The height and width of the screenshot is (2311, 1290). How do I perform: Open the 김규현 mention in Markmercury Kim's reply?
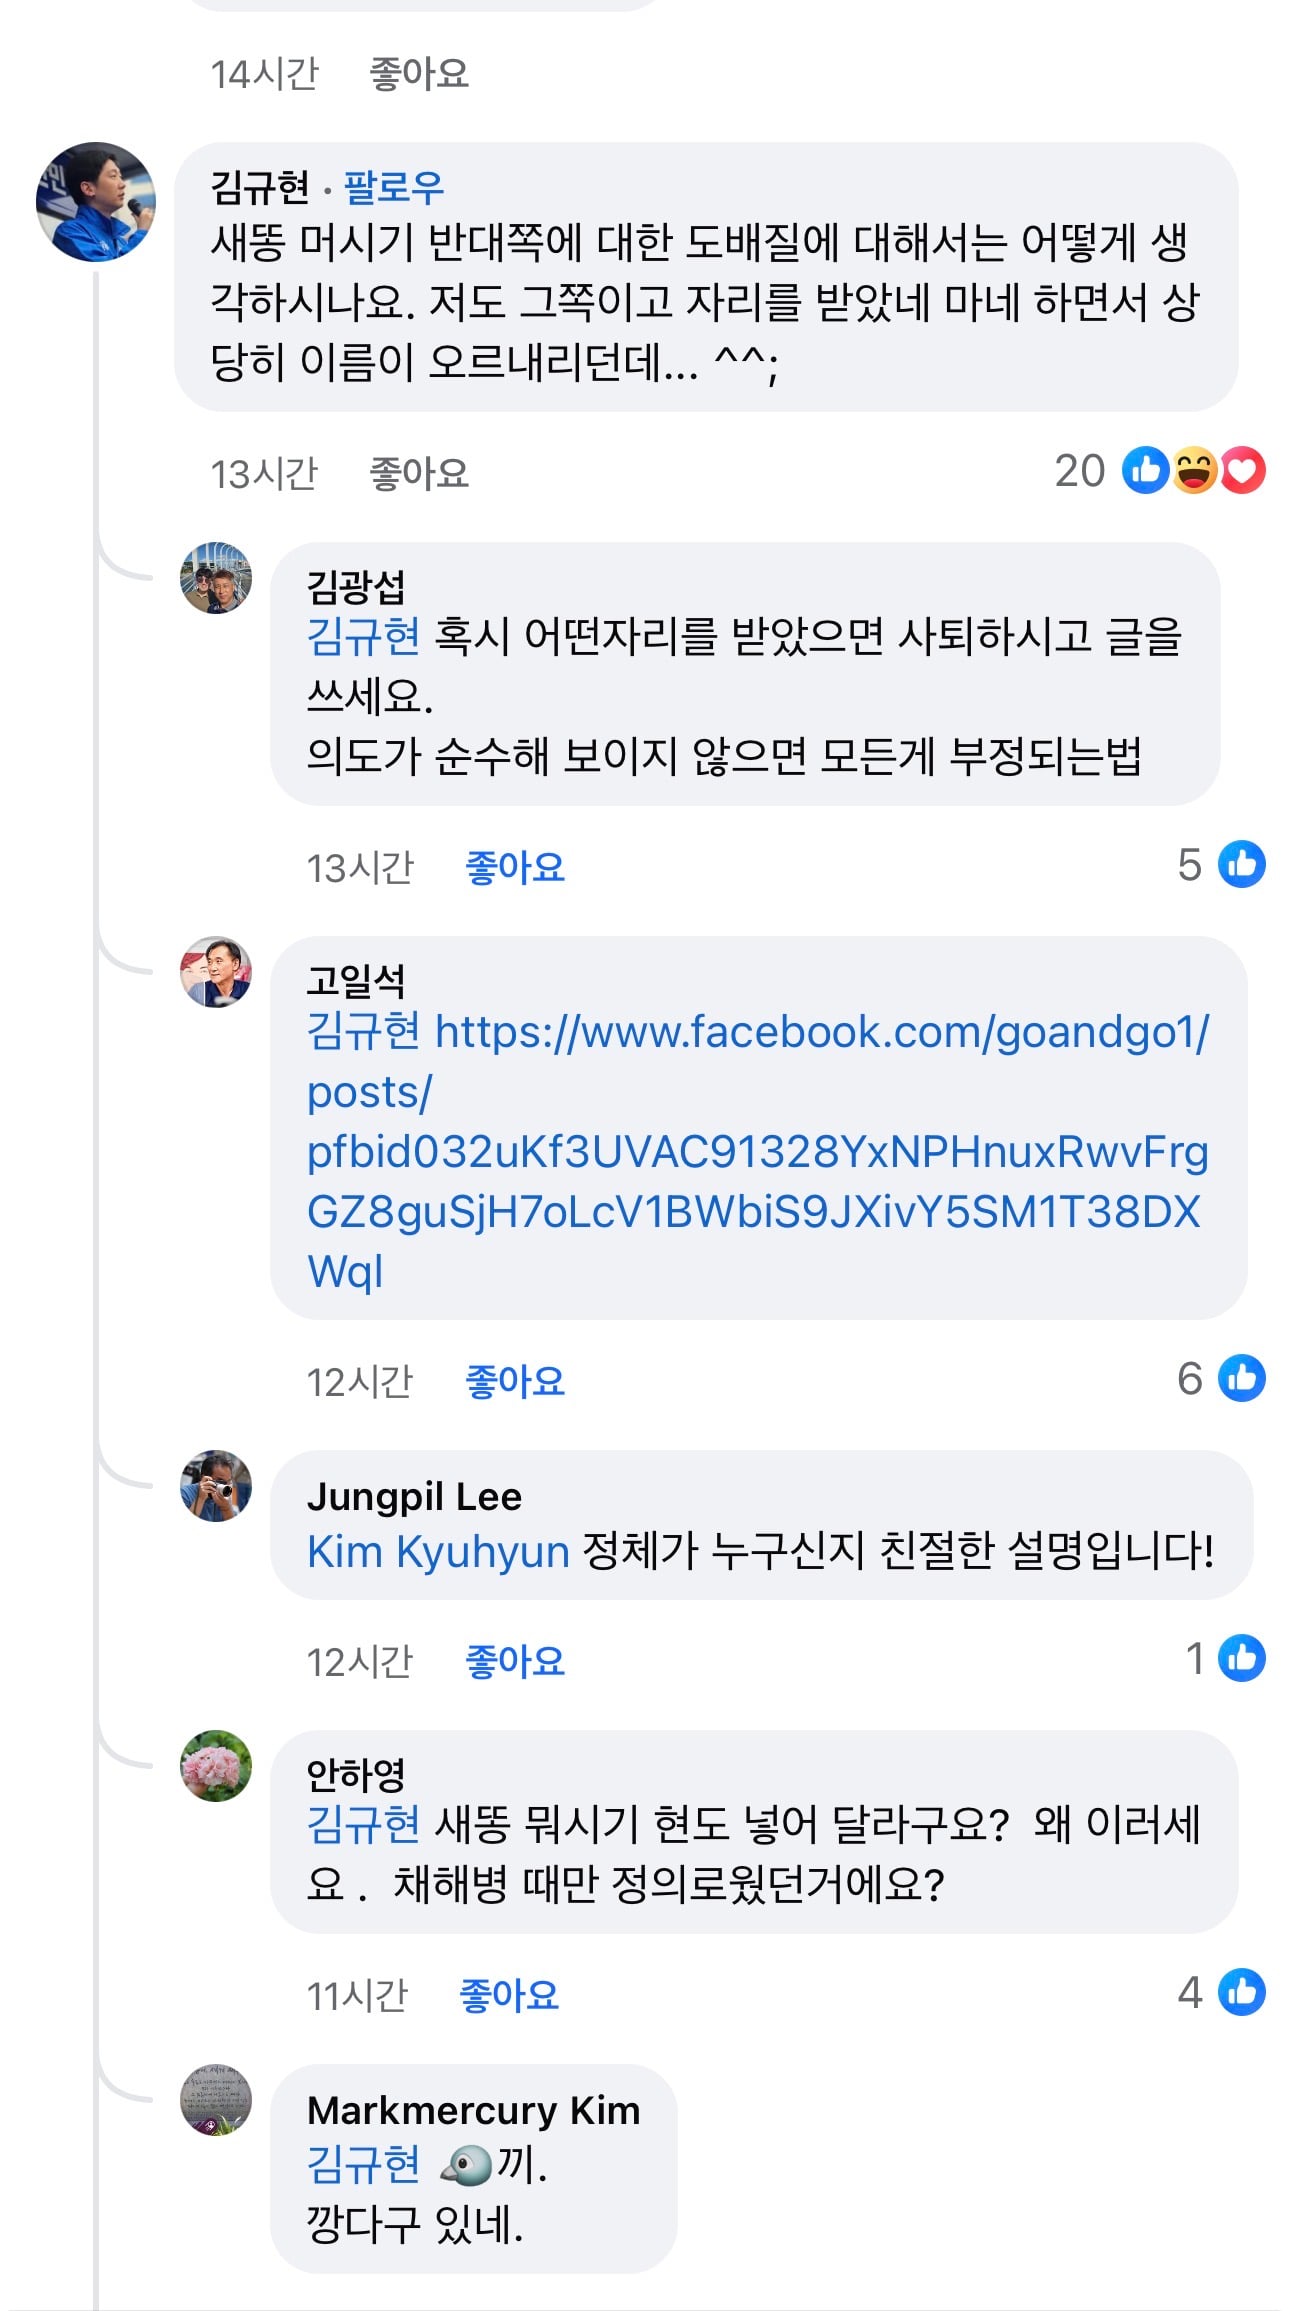click(x=363, y=2165)
